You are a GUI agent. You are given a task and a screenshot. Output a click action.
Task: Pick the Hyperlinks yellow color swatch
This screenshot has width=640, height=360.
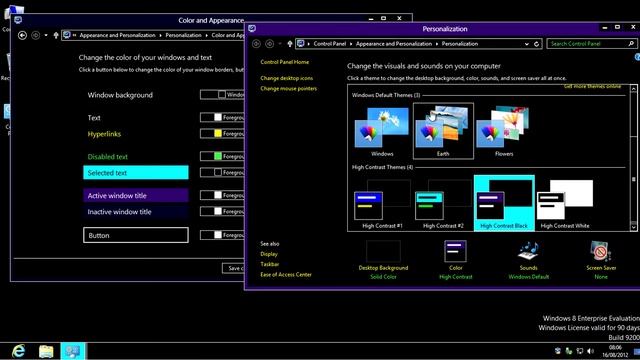(x=218, y=133)
